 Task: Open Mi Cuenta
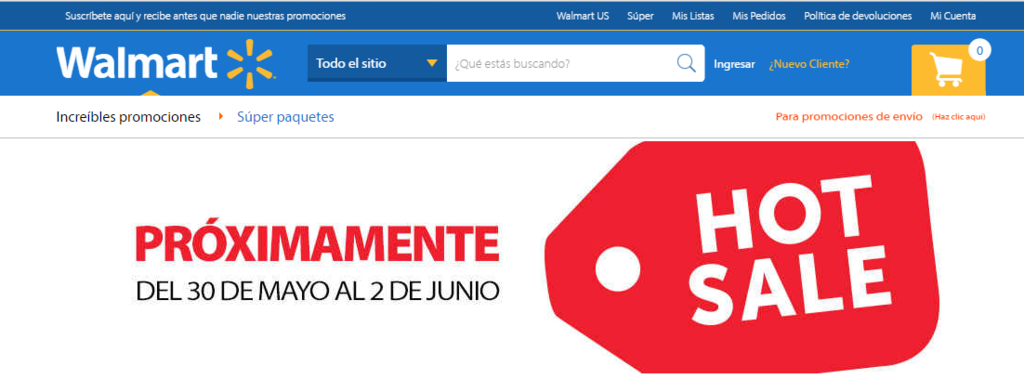[953, 16]
